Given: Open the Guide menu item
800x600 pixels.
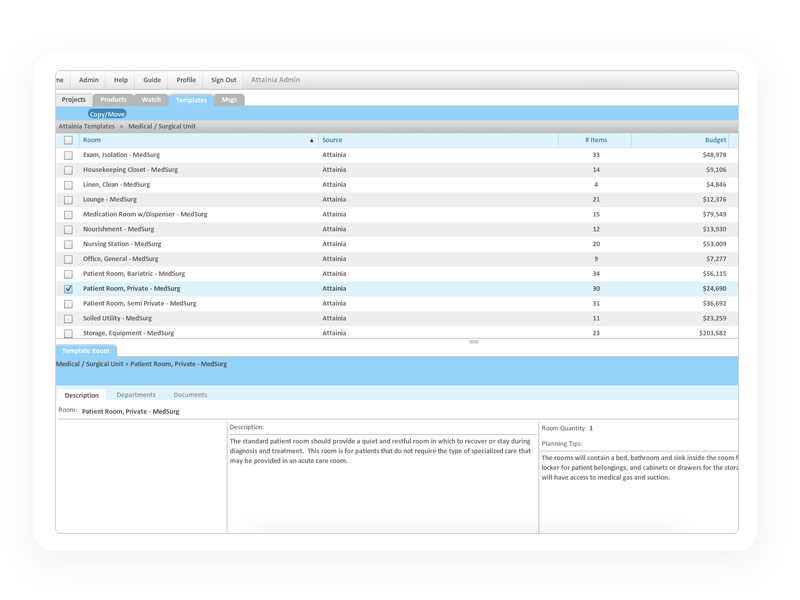Looking at the screenshot, I should click(x=152, y=80).
